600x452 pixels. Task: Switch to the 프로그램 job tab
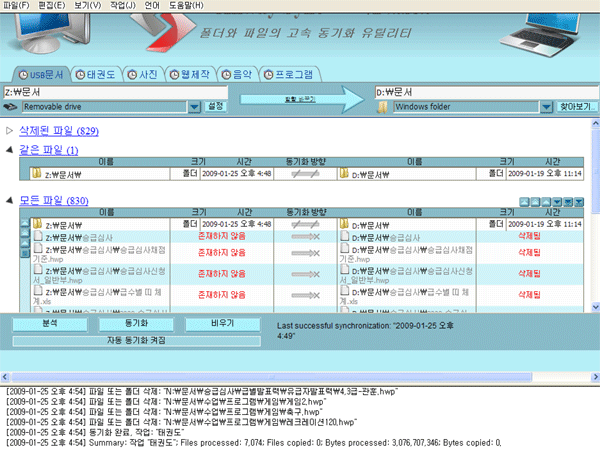pos(289,74)
